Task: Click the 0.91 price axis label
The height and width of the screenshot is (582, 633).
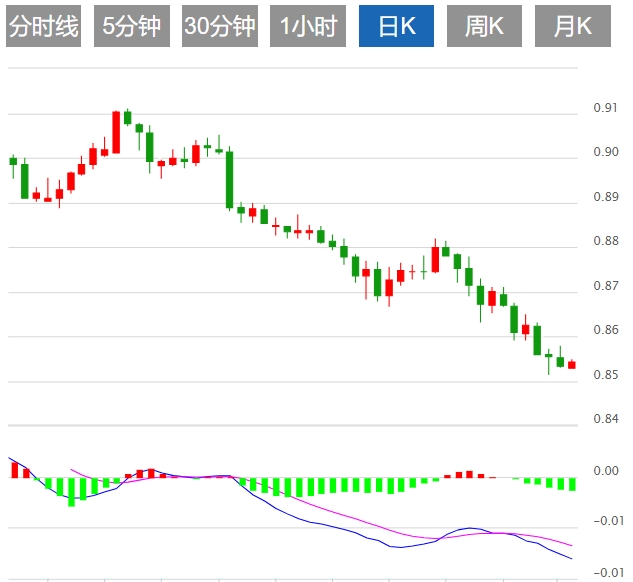Action: tap(605, 108)
